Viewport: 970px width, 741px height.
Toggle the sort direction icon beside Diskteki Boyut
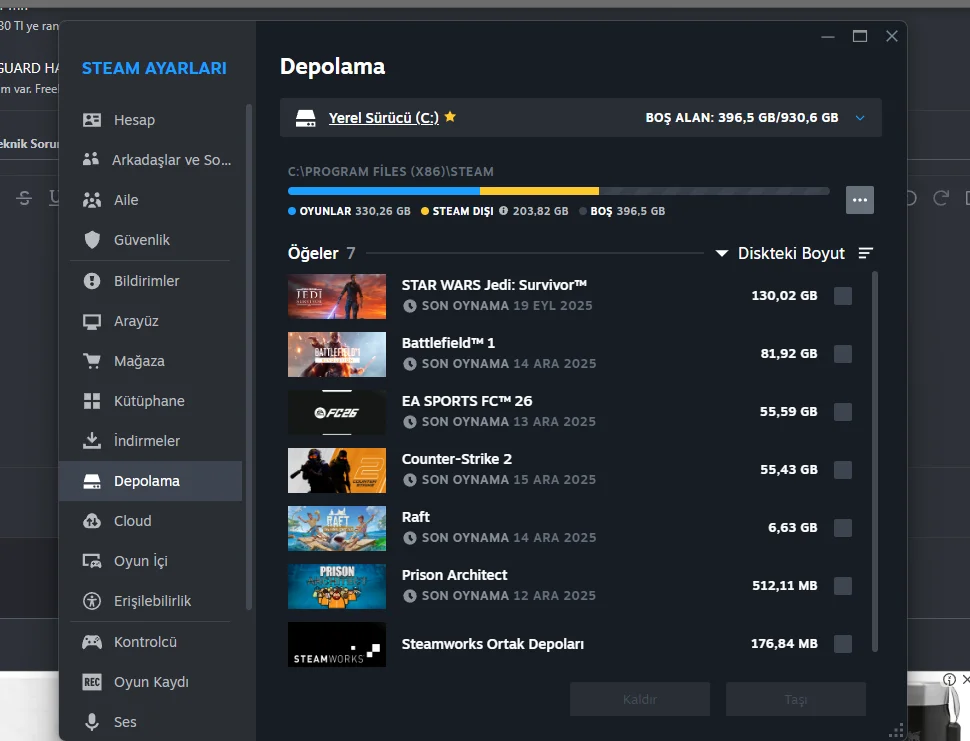coord(865,253)
